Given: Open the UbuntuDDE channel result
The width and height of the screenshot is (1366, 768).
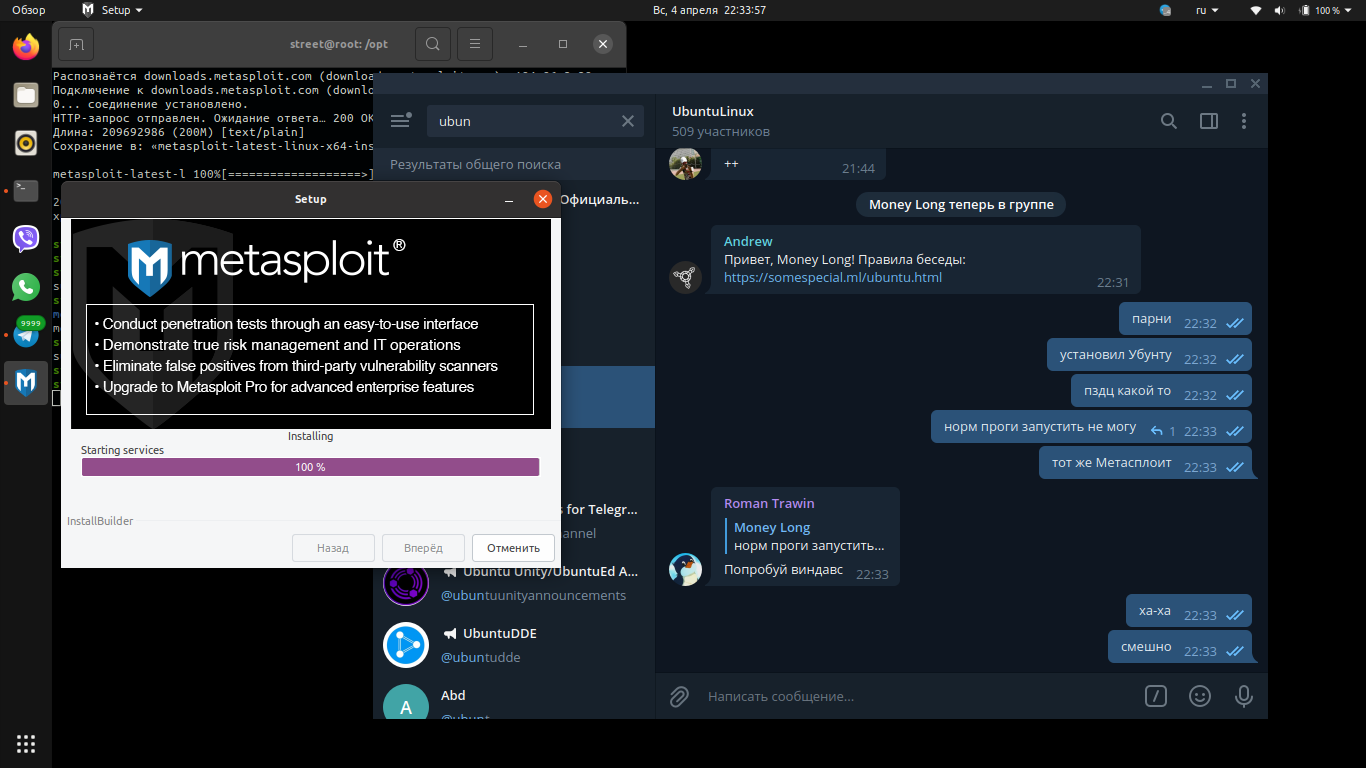Looking at the screenshot, I should pos(514,645).
